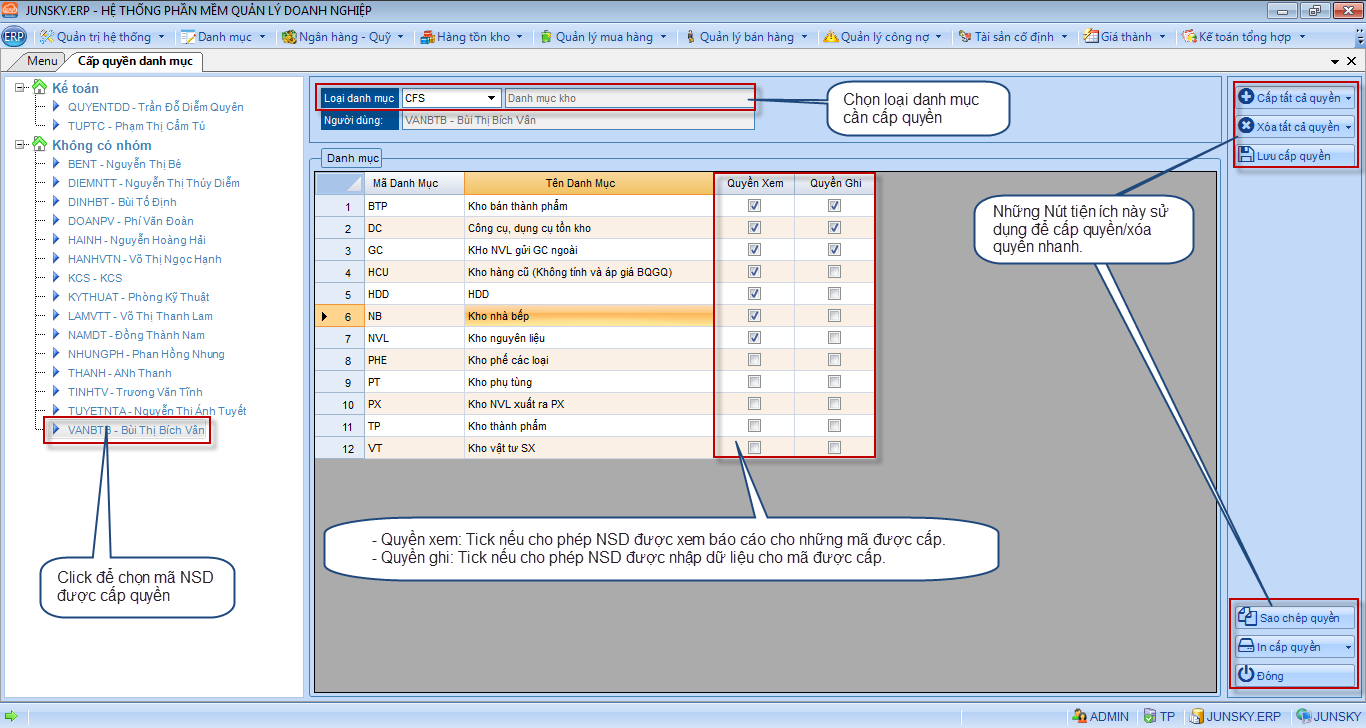Click the Xóa tất cả quyền button
The height and width of the screenshot is (728, 1366).
(1290, 127)
